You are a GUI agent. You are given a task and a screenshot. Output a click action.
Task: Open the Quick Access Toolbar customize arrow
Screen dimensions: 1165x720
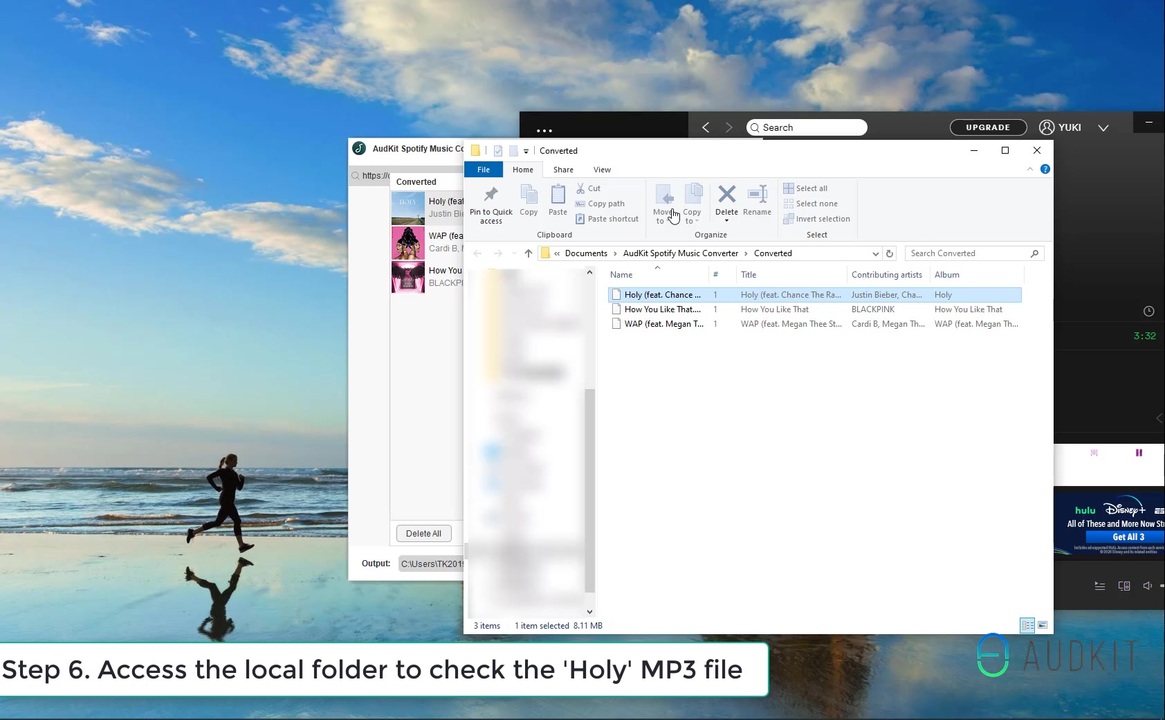click(526, 151)
